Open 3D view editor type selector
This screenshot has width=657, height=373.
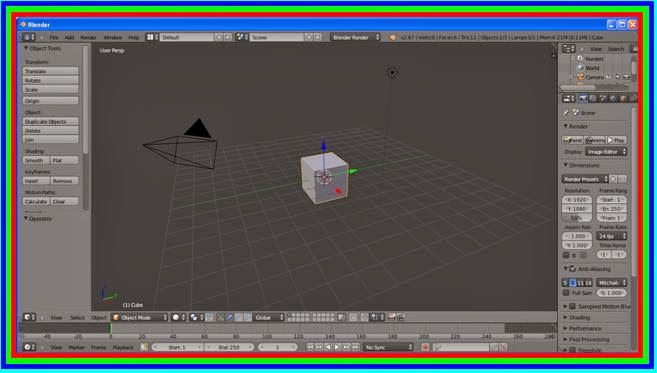(x=29, y=317)
